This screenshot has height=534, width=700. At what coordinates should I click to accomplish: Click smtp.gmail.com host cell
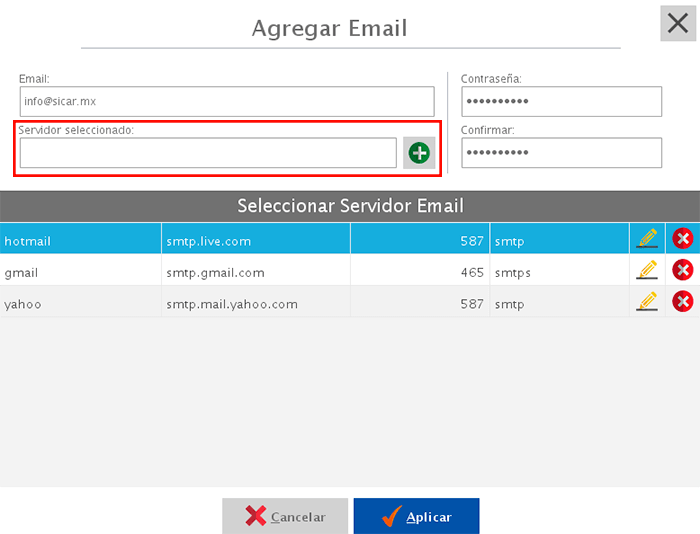click(x=255, y=272)
